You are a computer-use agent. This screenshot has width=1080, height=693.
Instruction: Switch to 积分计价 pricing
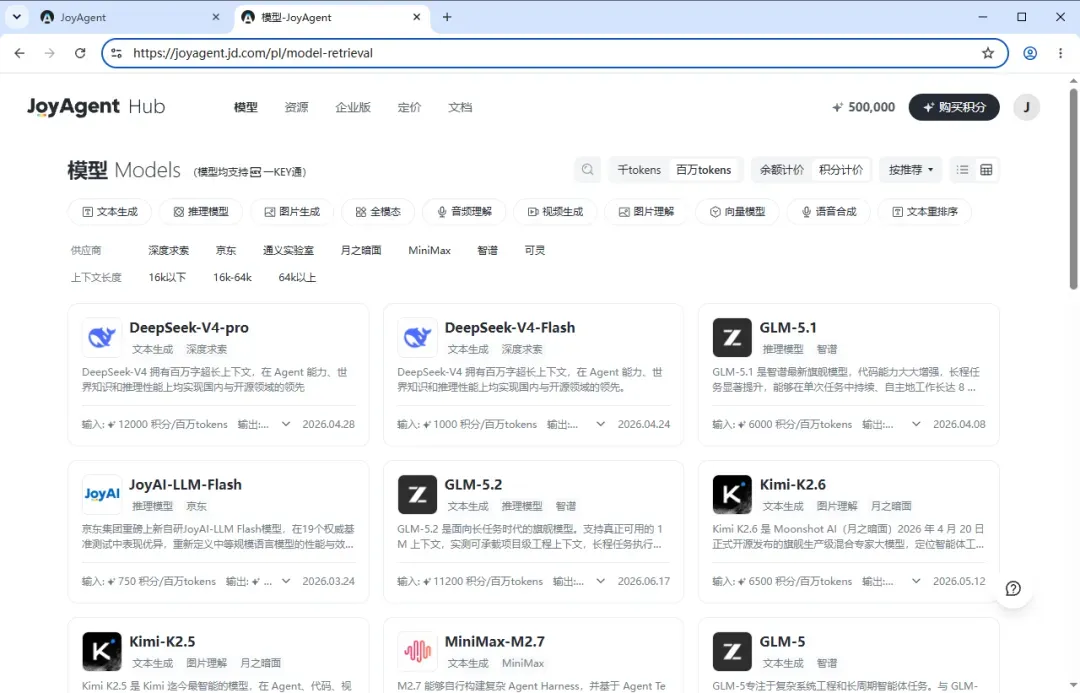tap(840, 169)
